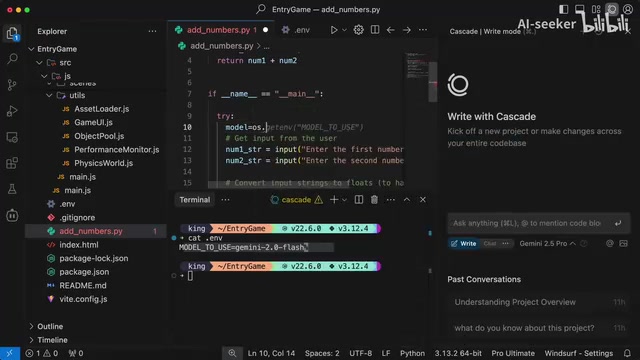Click the cascade terminal label

pos(296,200)
